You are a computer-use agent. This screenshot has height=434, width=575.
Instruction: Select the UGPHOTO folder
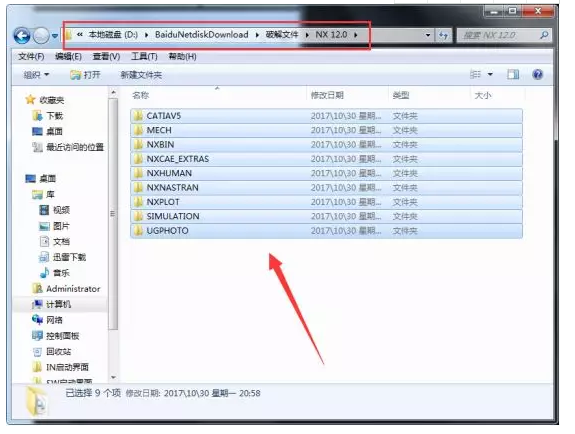tap(326, 230)
